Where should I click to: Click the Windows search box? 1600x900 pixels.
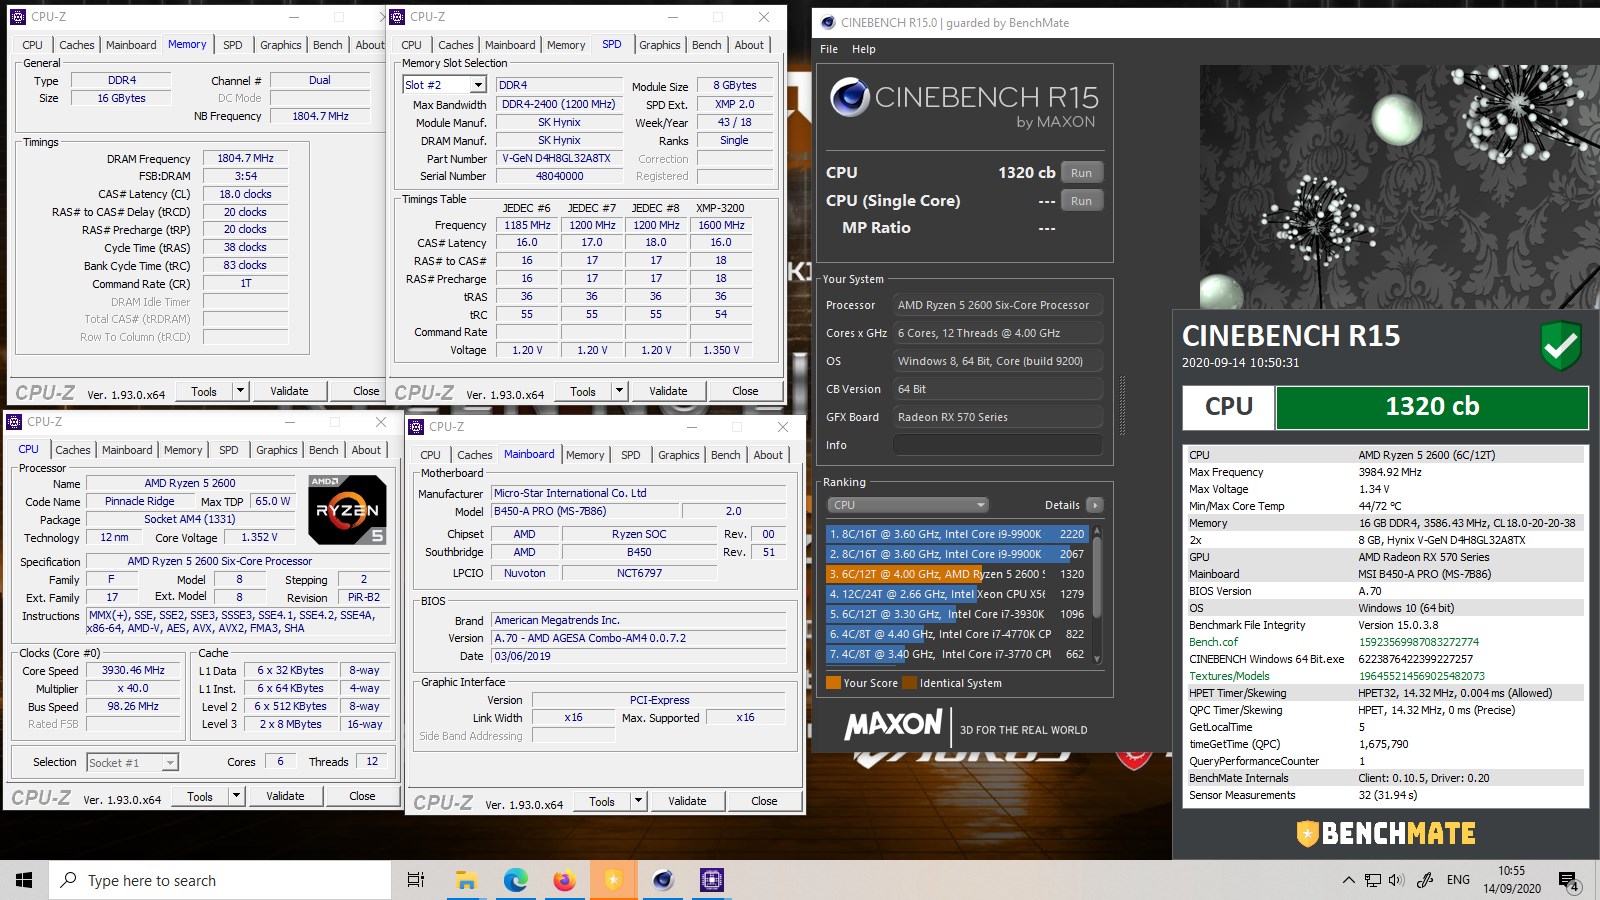[220, 880]
